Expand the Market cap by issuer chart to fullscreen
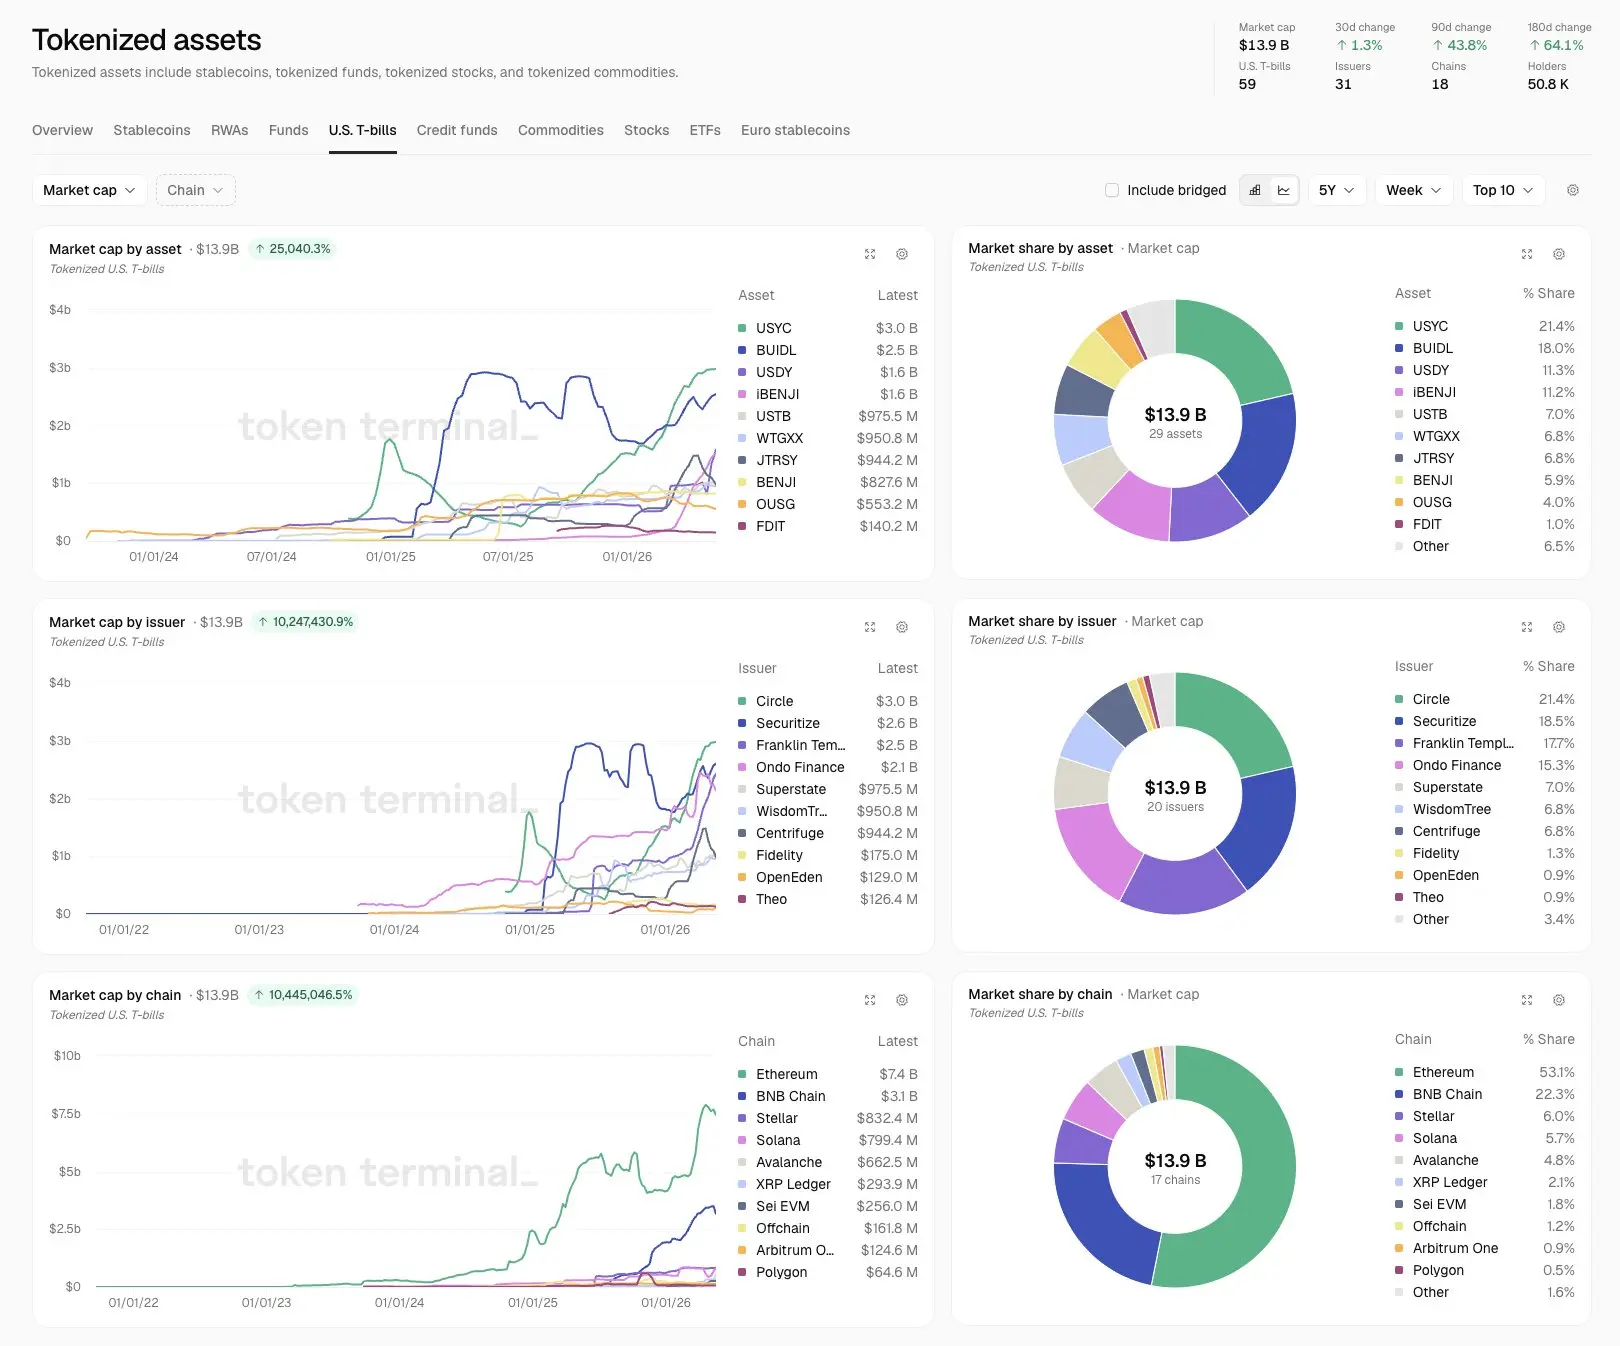The height and width of the screenshot is (1346, 1620). click(870, 627)
